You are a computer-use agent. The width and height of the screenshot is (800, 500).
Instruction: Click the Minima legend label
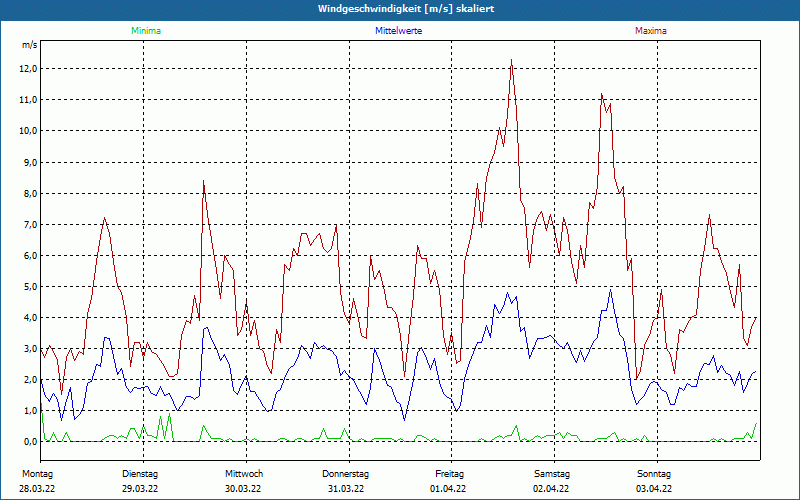click(x=146, y=31)
